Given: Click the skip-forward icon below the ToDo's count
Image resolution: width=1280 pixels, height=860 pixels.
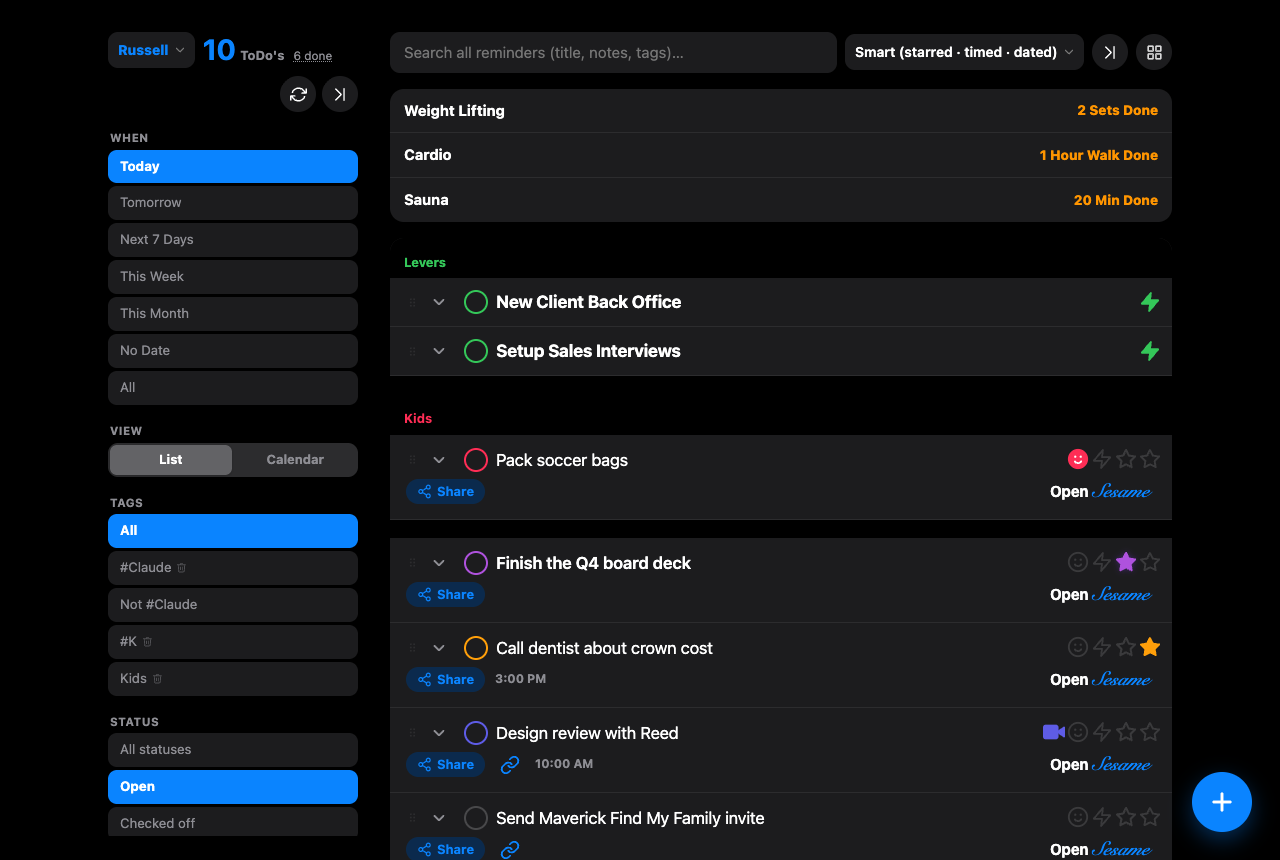Looking at the screenshot, I should [340, 94].
